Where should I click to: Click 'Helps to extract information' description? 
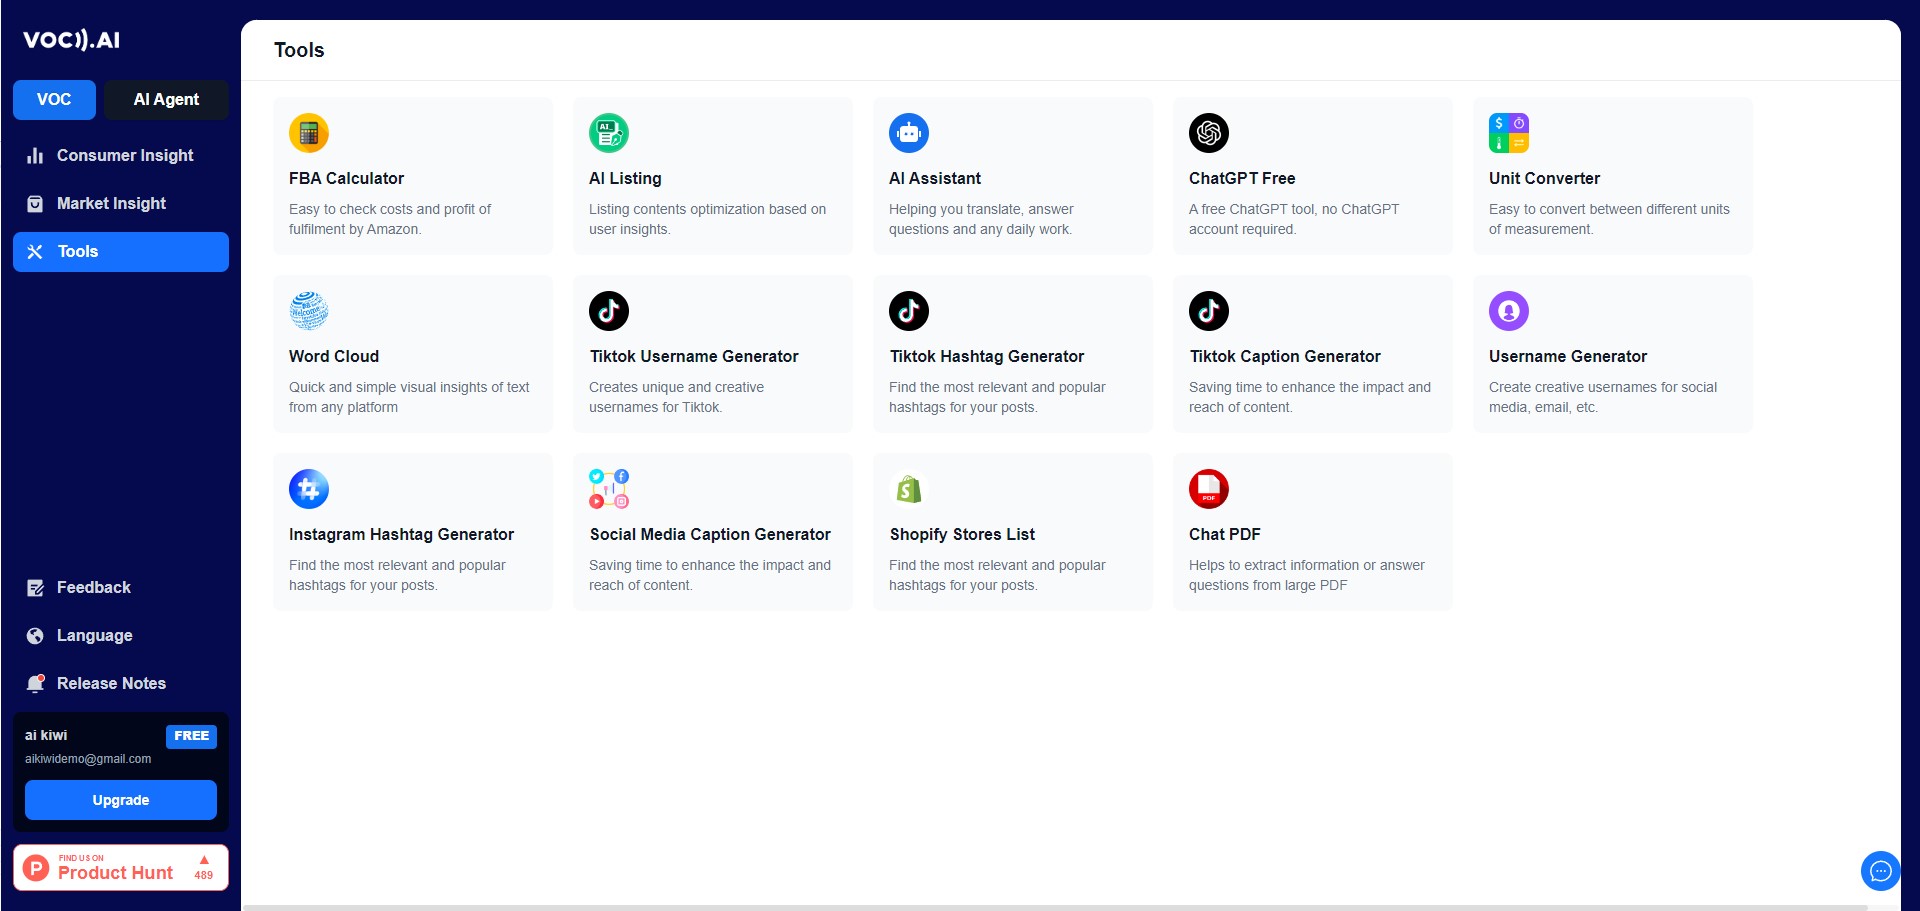click(x=1307, y=575)
